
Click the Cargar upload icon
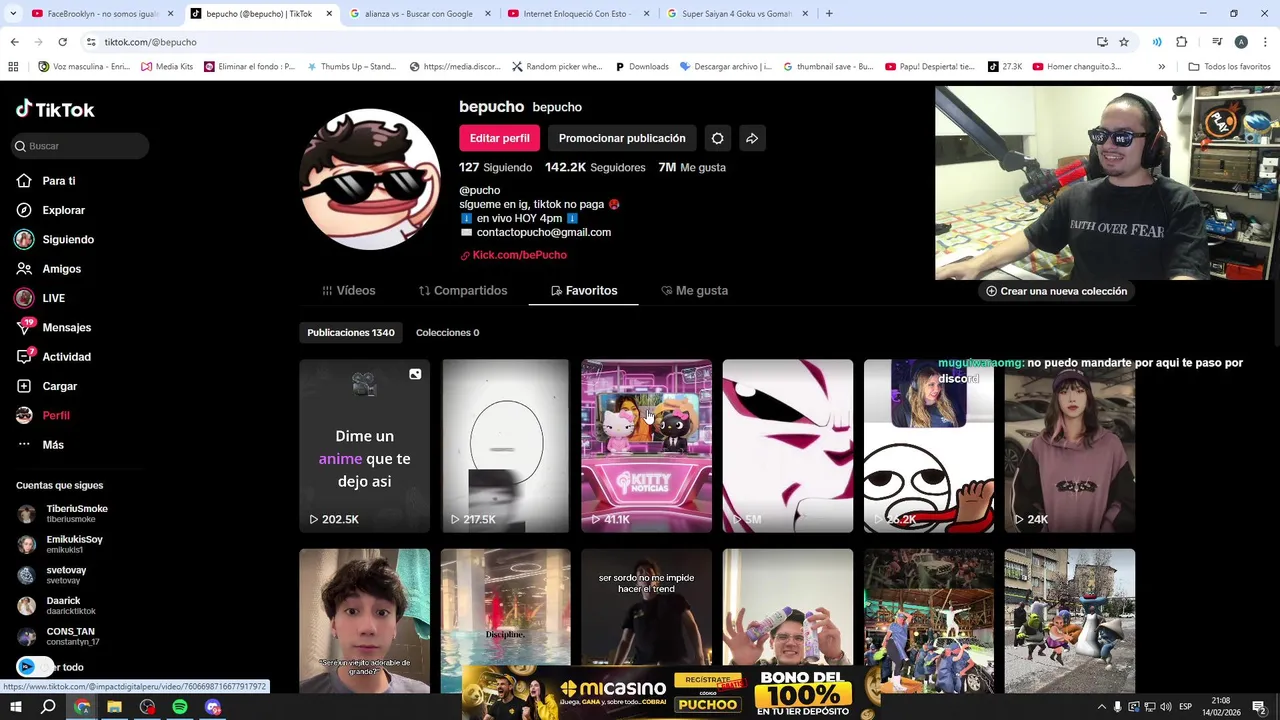pyautogui.click(x=24, y=386)
